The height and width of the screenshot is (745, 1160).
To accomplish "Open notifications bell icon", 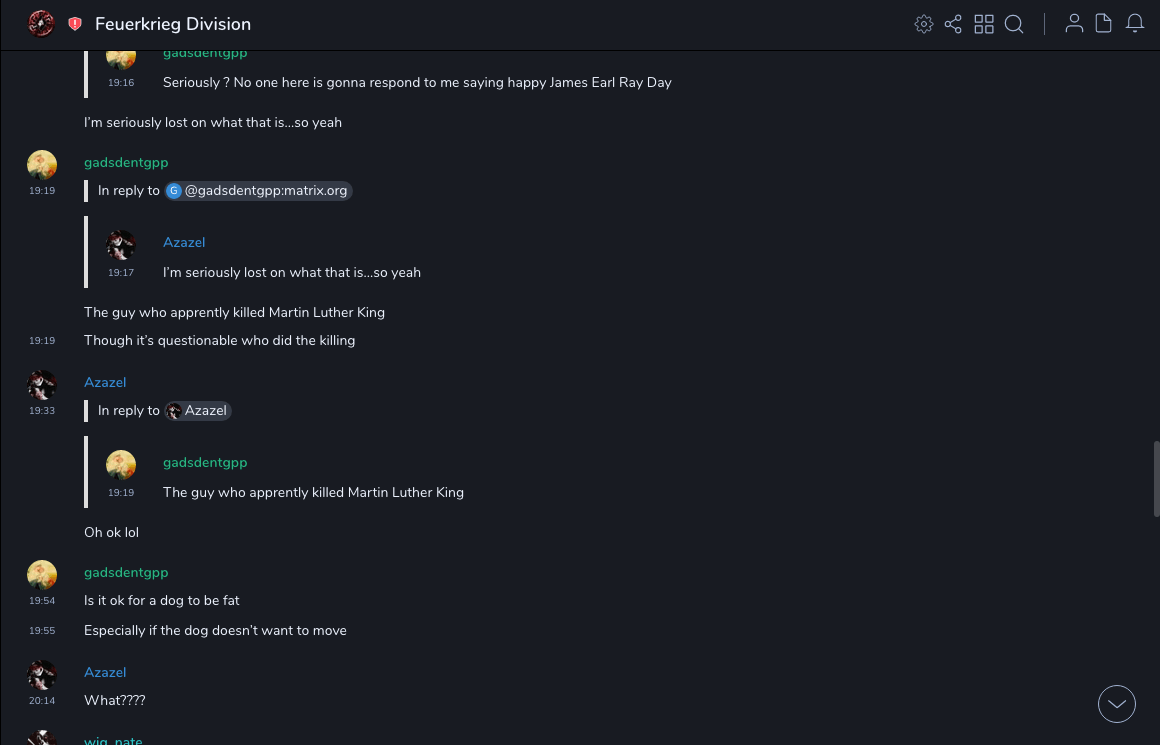I will tap(1135, 24).
